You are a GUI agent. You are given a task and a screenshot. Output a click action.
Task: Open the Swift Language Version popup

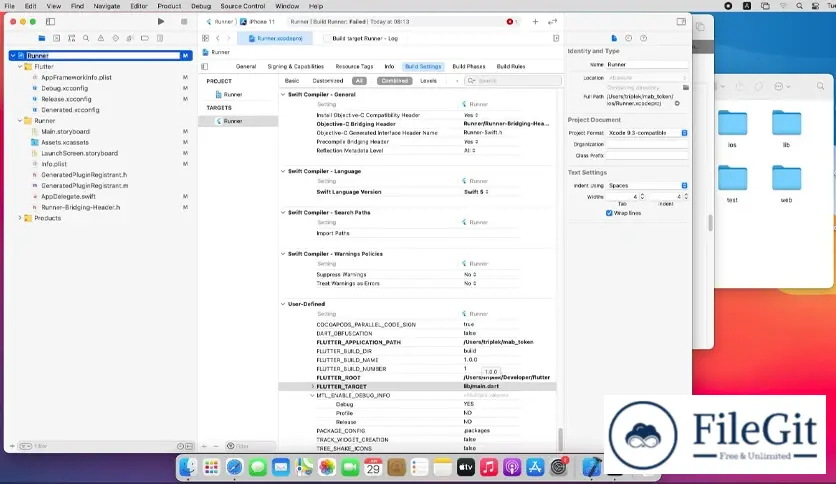coord(476,192)
